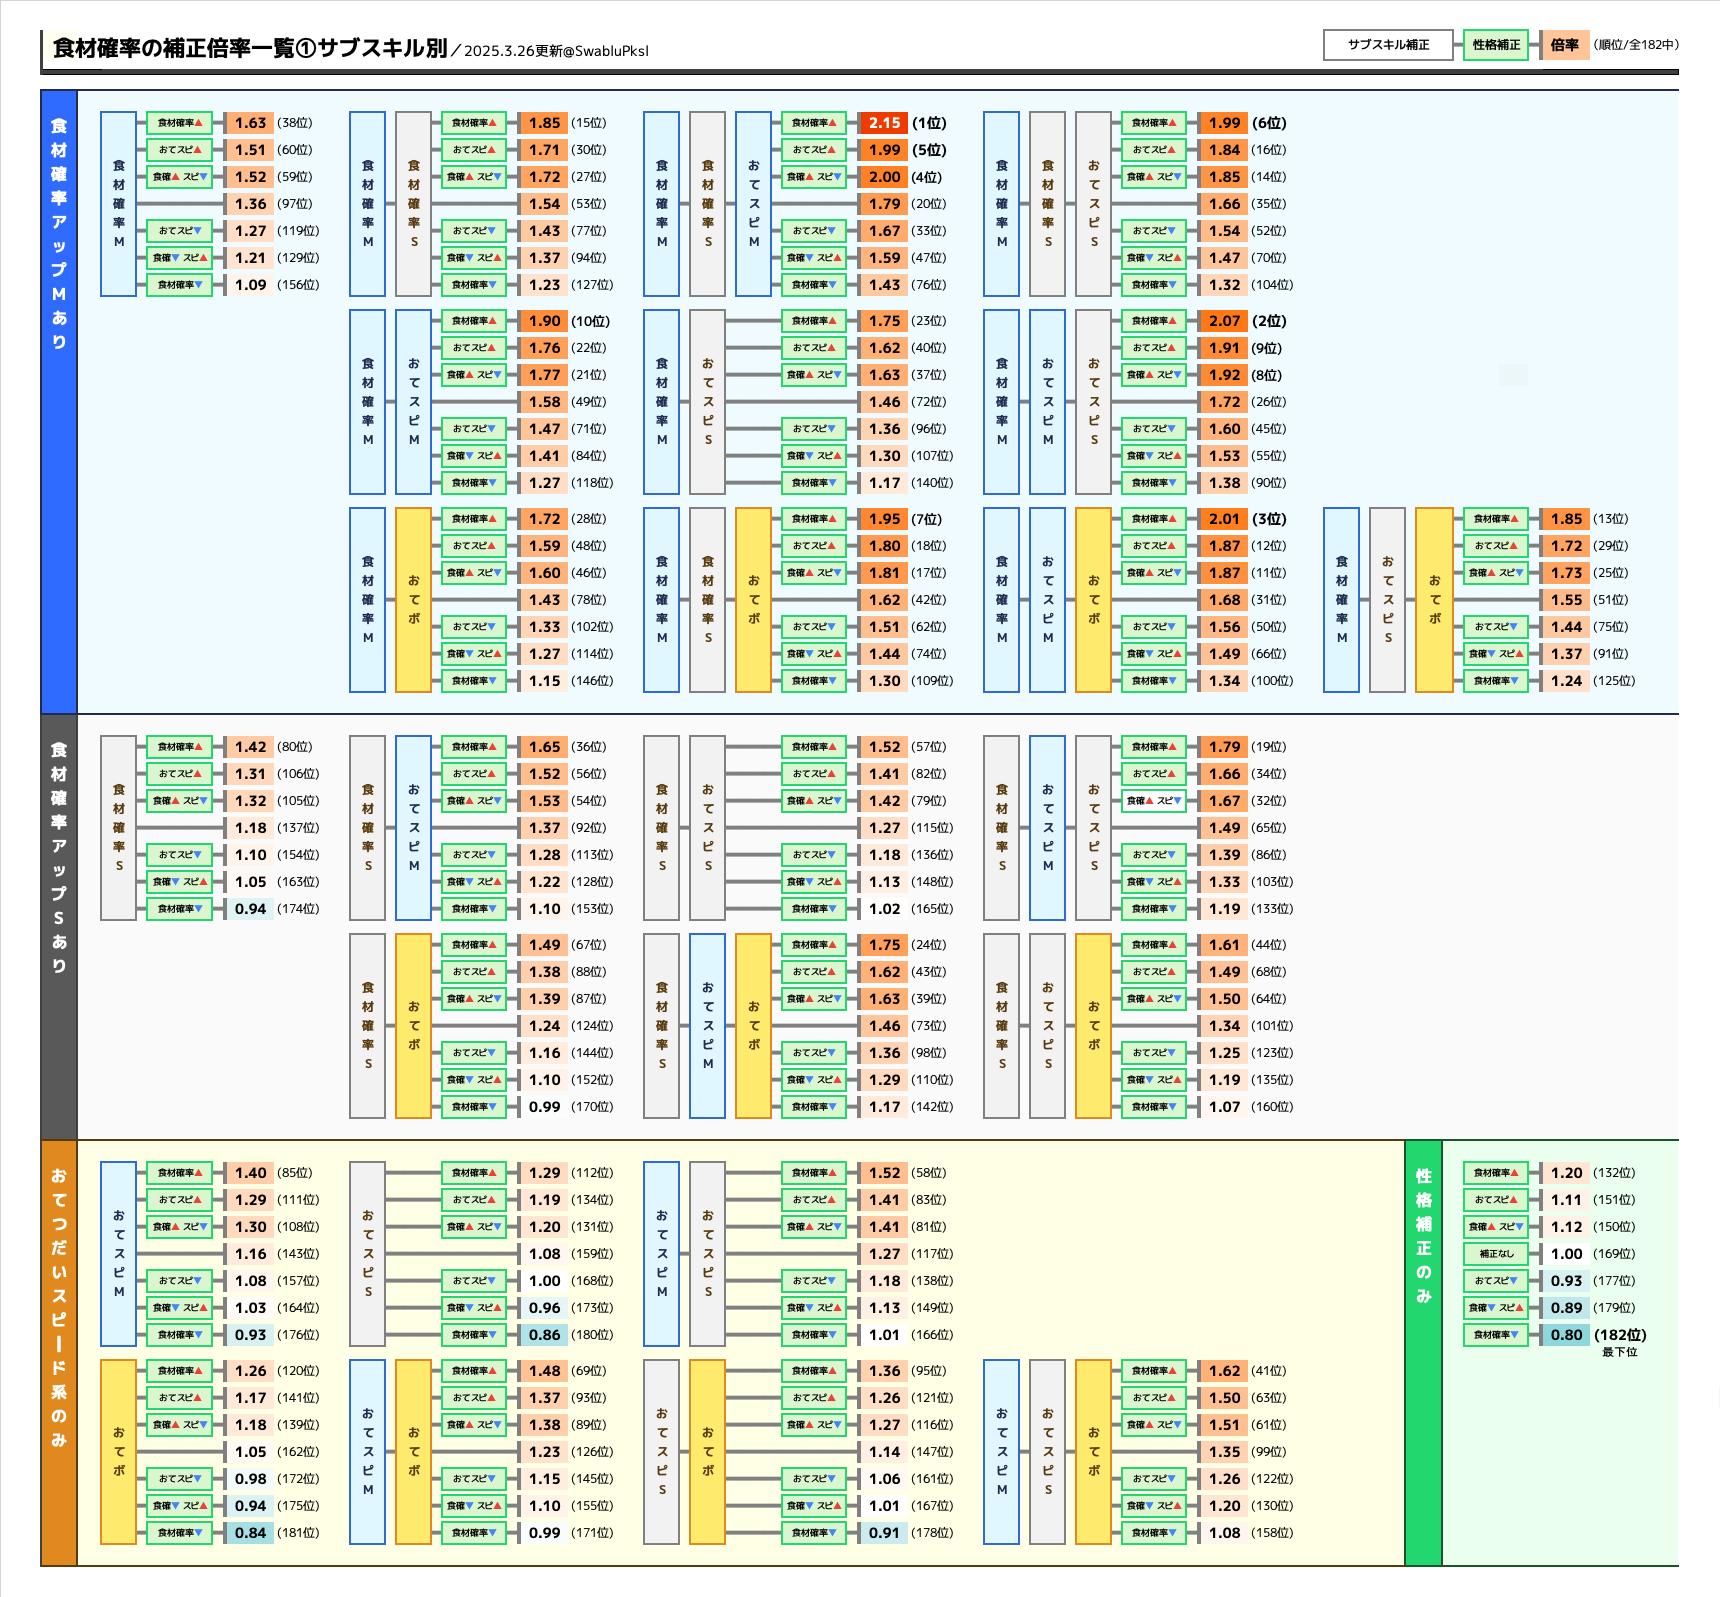Click the @SwabluPksl credit text

tap(606, 51)
